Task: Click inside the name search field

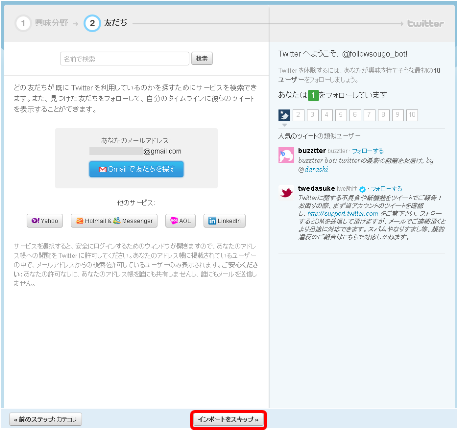Action: (x=125, y=59)
